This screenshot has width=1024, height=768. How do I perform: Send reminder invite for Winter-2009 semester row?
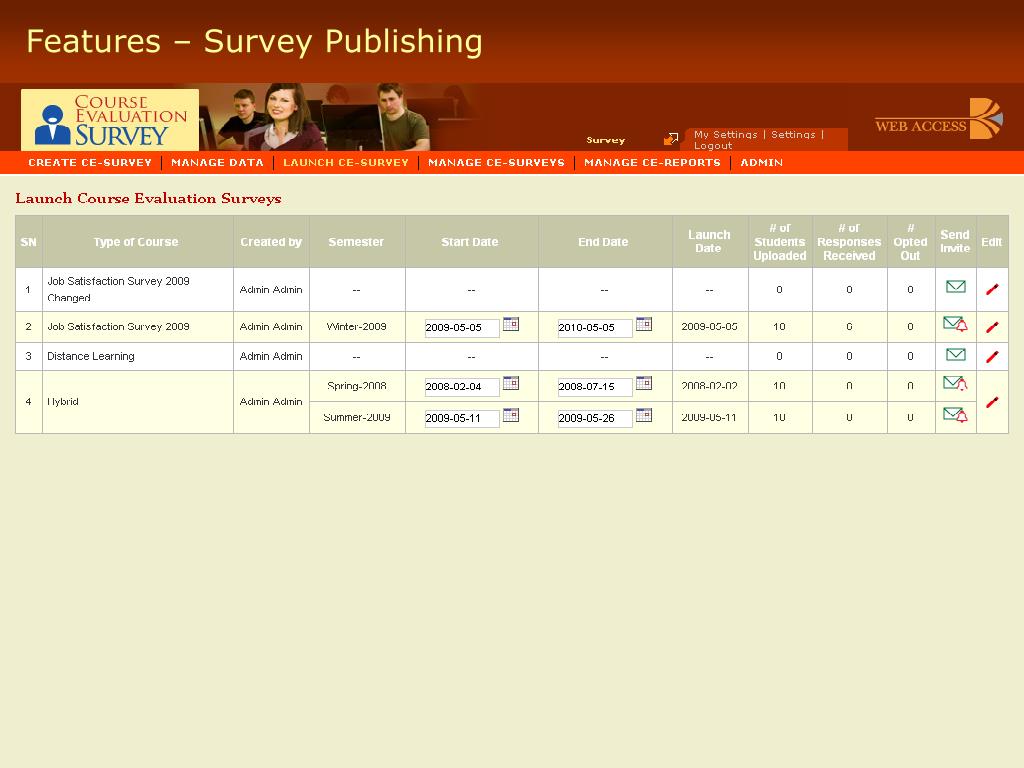(x=955, y=323)
